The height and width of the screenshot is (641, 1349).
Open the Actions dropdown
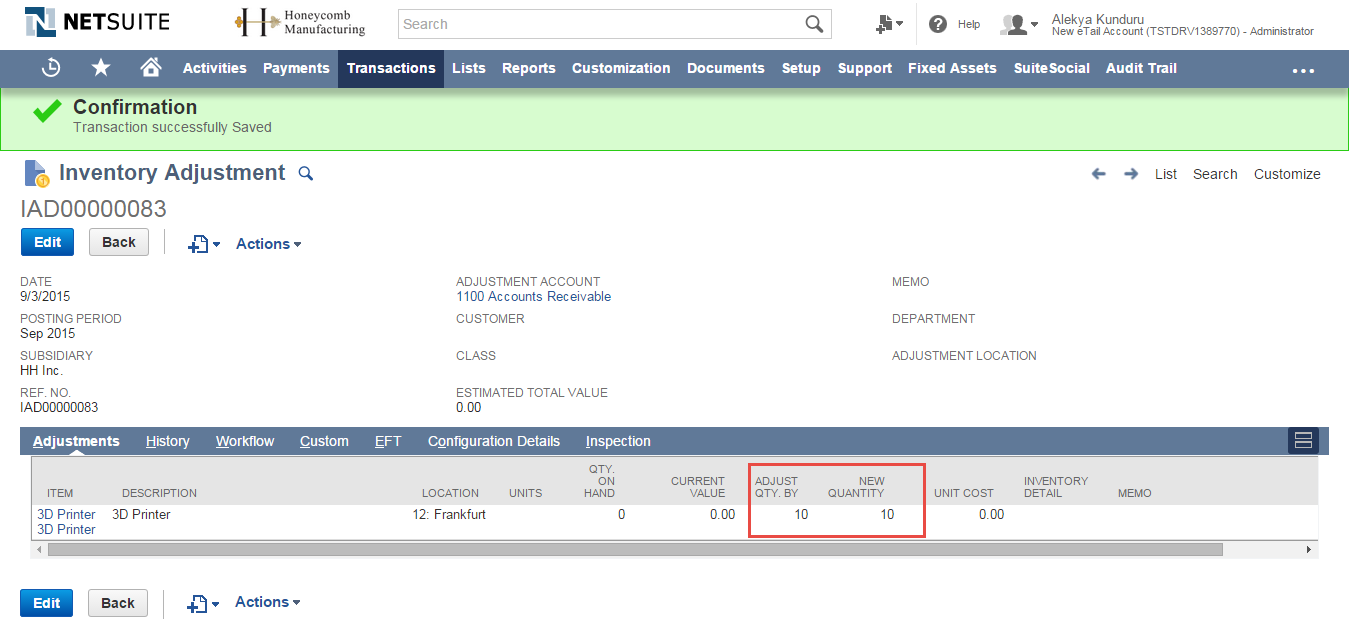pos(267,243)
